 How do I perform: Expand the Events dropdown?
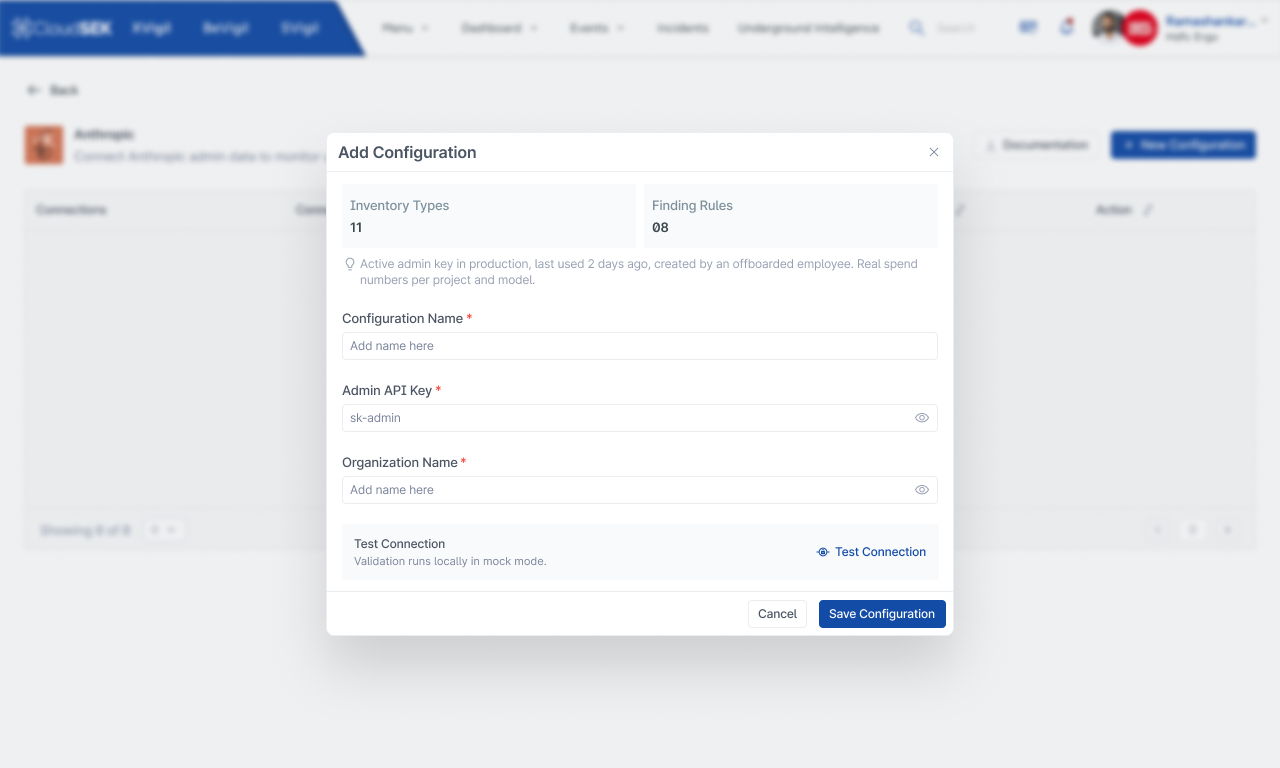click(x=597, y=28)
